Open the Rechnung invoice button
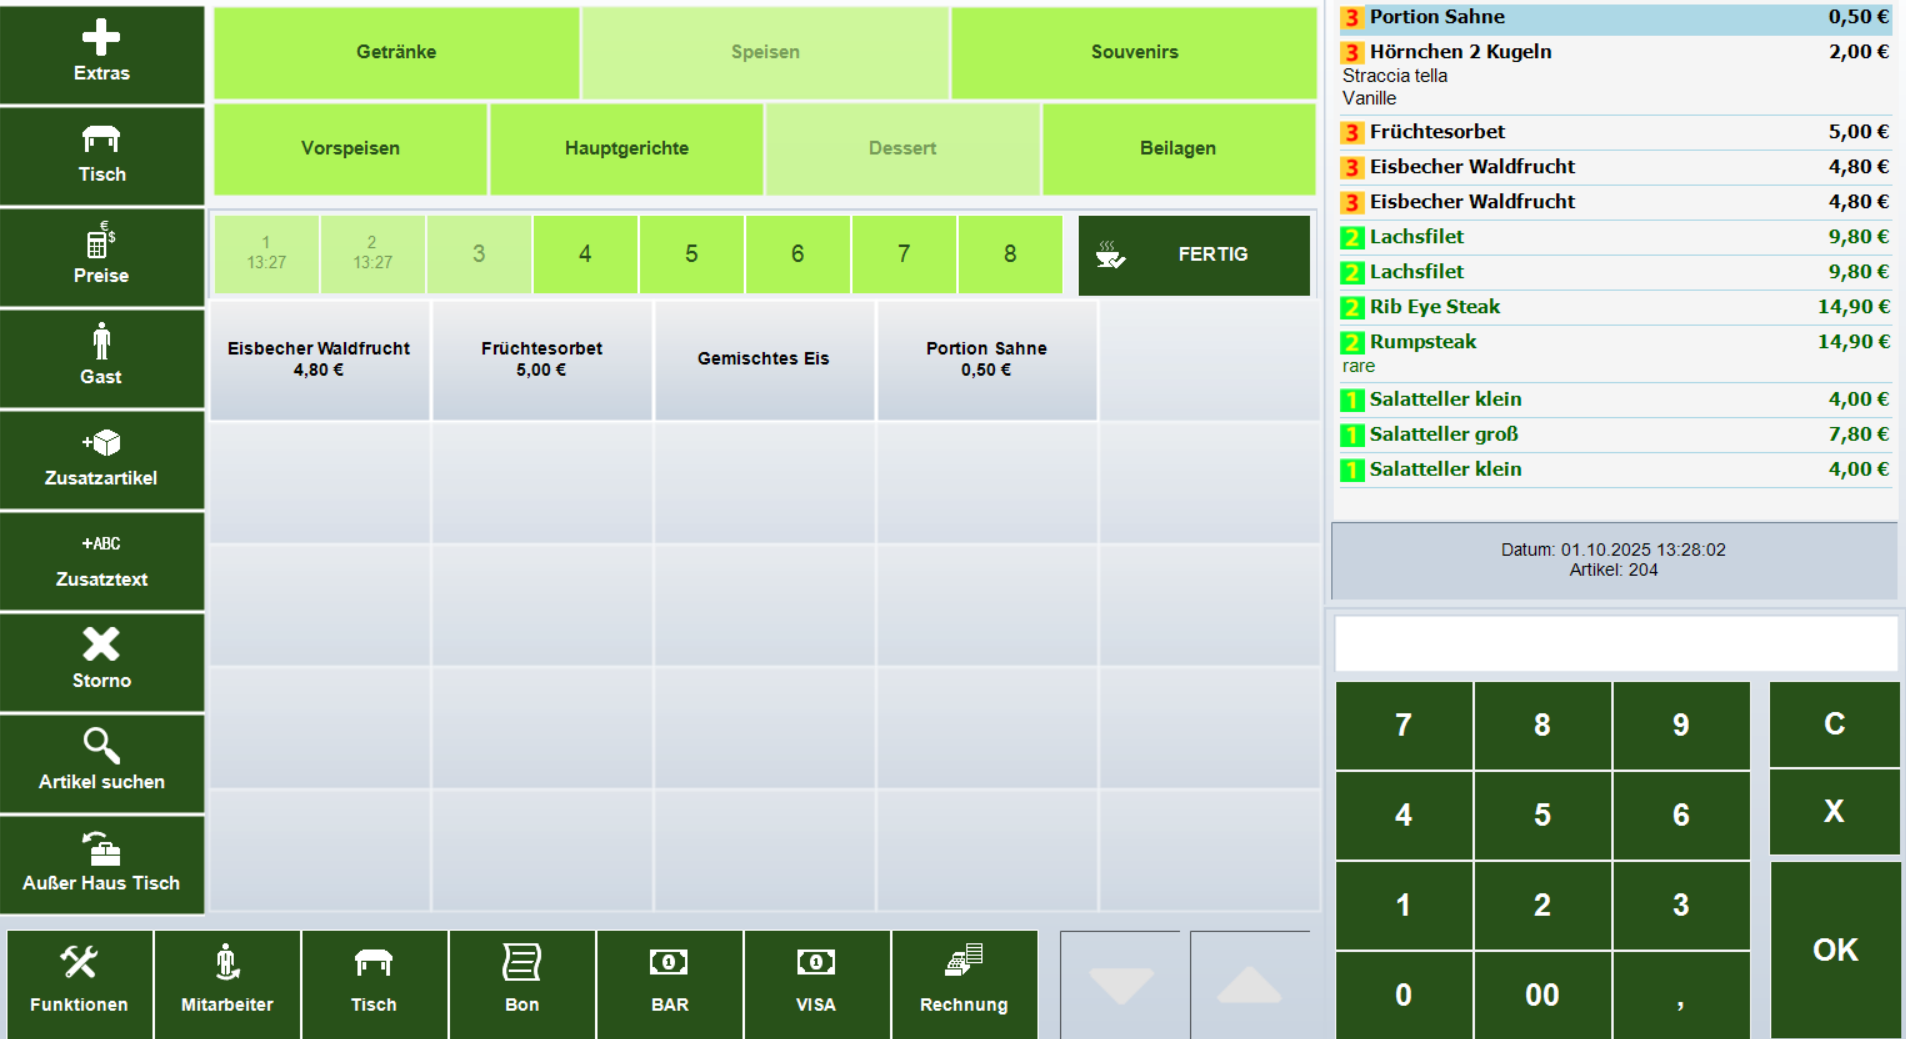 [x=964, y=985]
